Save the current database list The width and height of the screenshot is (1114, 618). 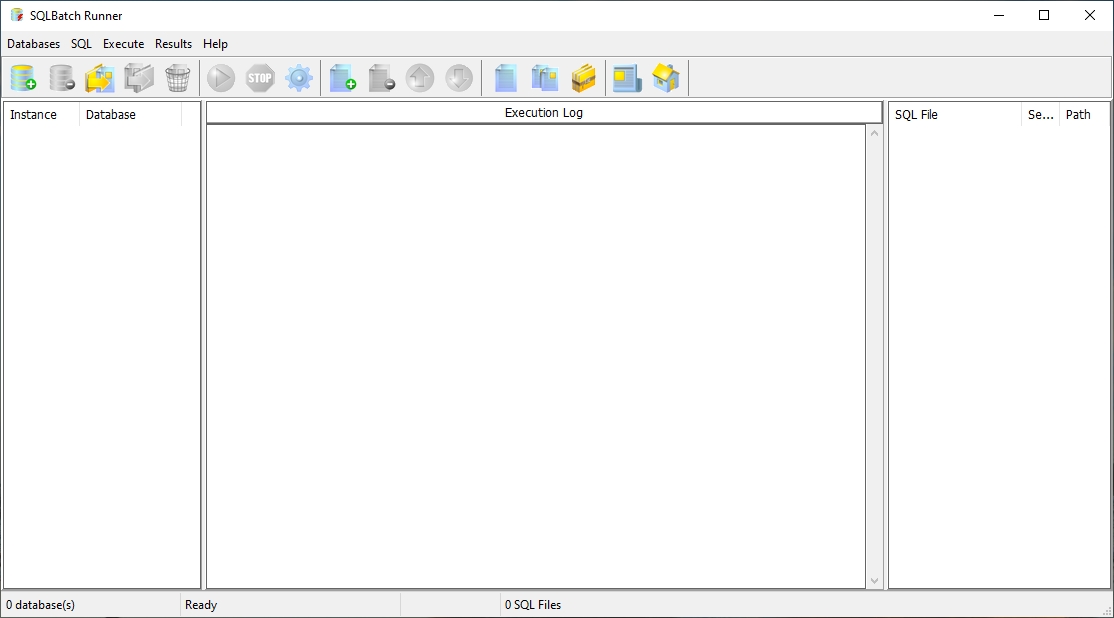[139, 78]
